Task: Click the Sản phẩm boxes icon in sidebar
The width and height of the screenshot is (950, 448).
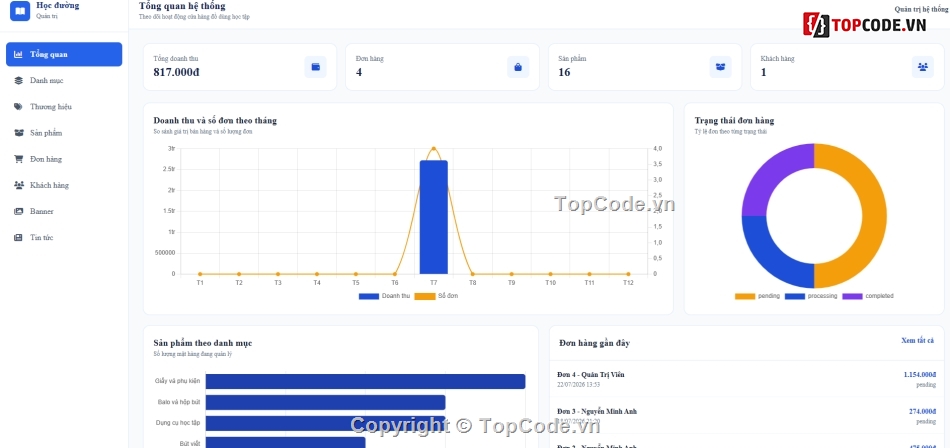Action: pos(18,133)
